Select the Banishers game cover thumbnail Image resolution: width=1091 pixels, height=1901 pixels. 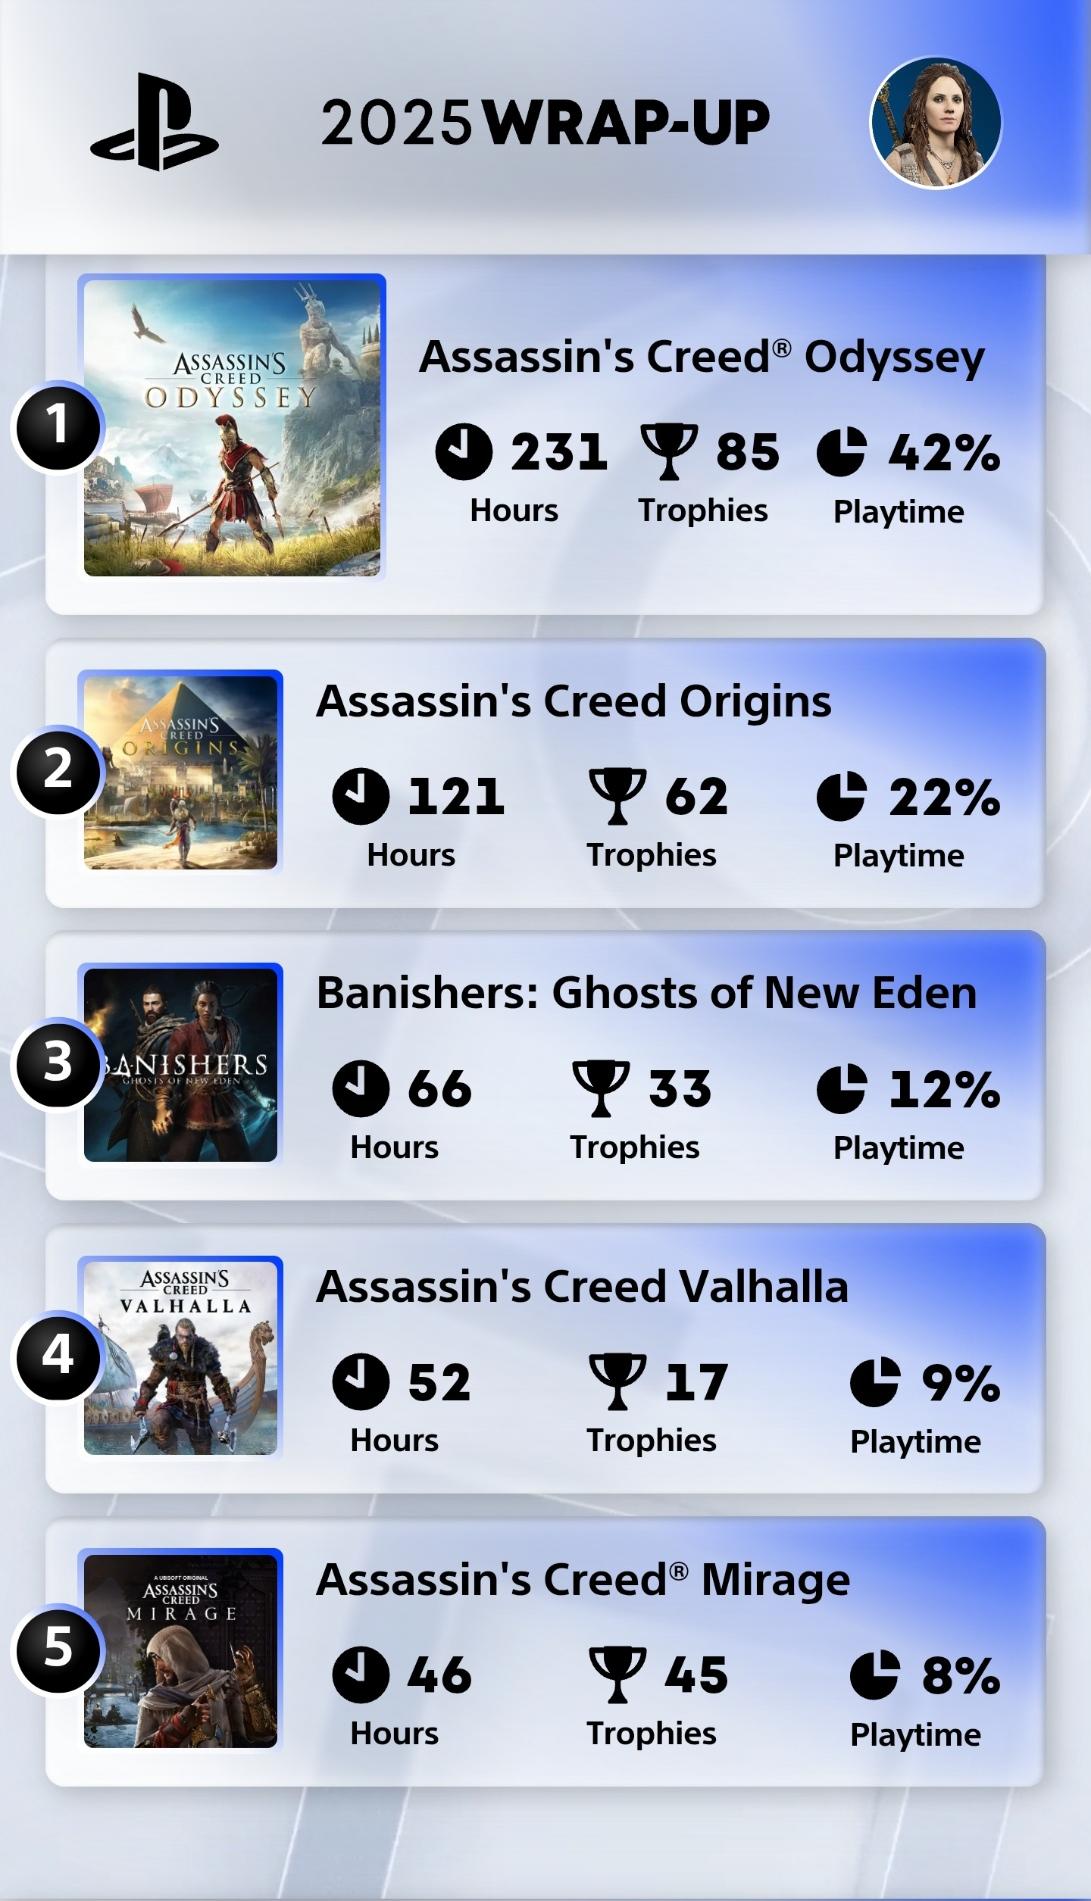(181, 1065)
